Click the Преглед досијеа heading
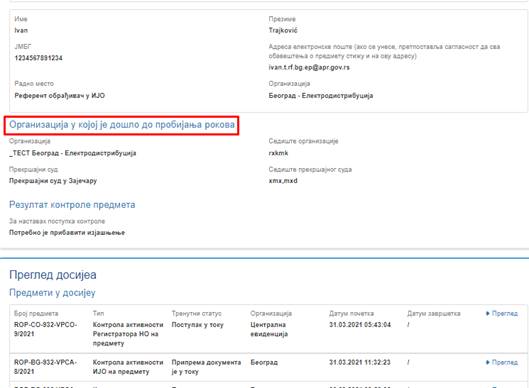This screenshot has width=529, height=388. (53, 275)
